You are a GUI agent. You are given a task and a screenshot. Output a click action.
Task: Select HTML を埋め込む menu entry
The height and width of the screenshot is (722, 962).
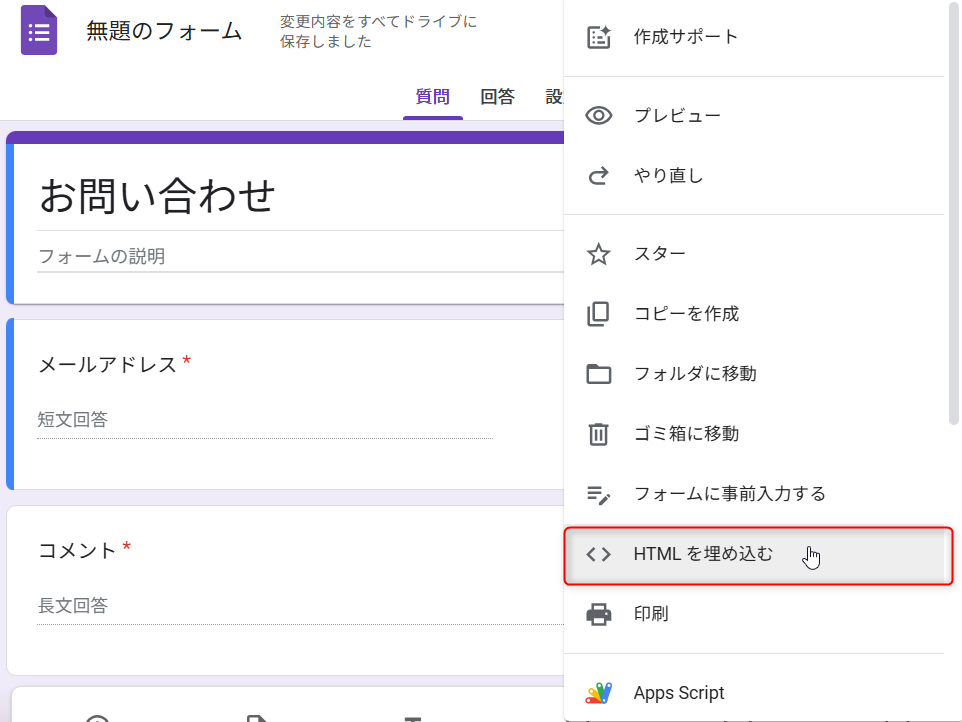(758, 555)
